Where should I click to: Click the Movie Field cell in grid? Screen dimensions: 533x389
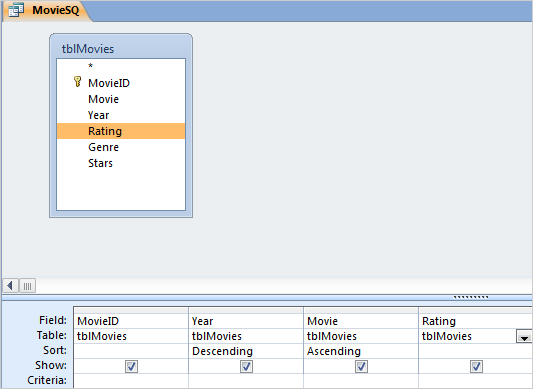361,321
